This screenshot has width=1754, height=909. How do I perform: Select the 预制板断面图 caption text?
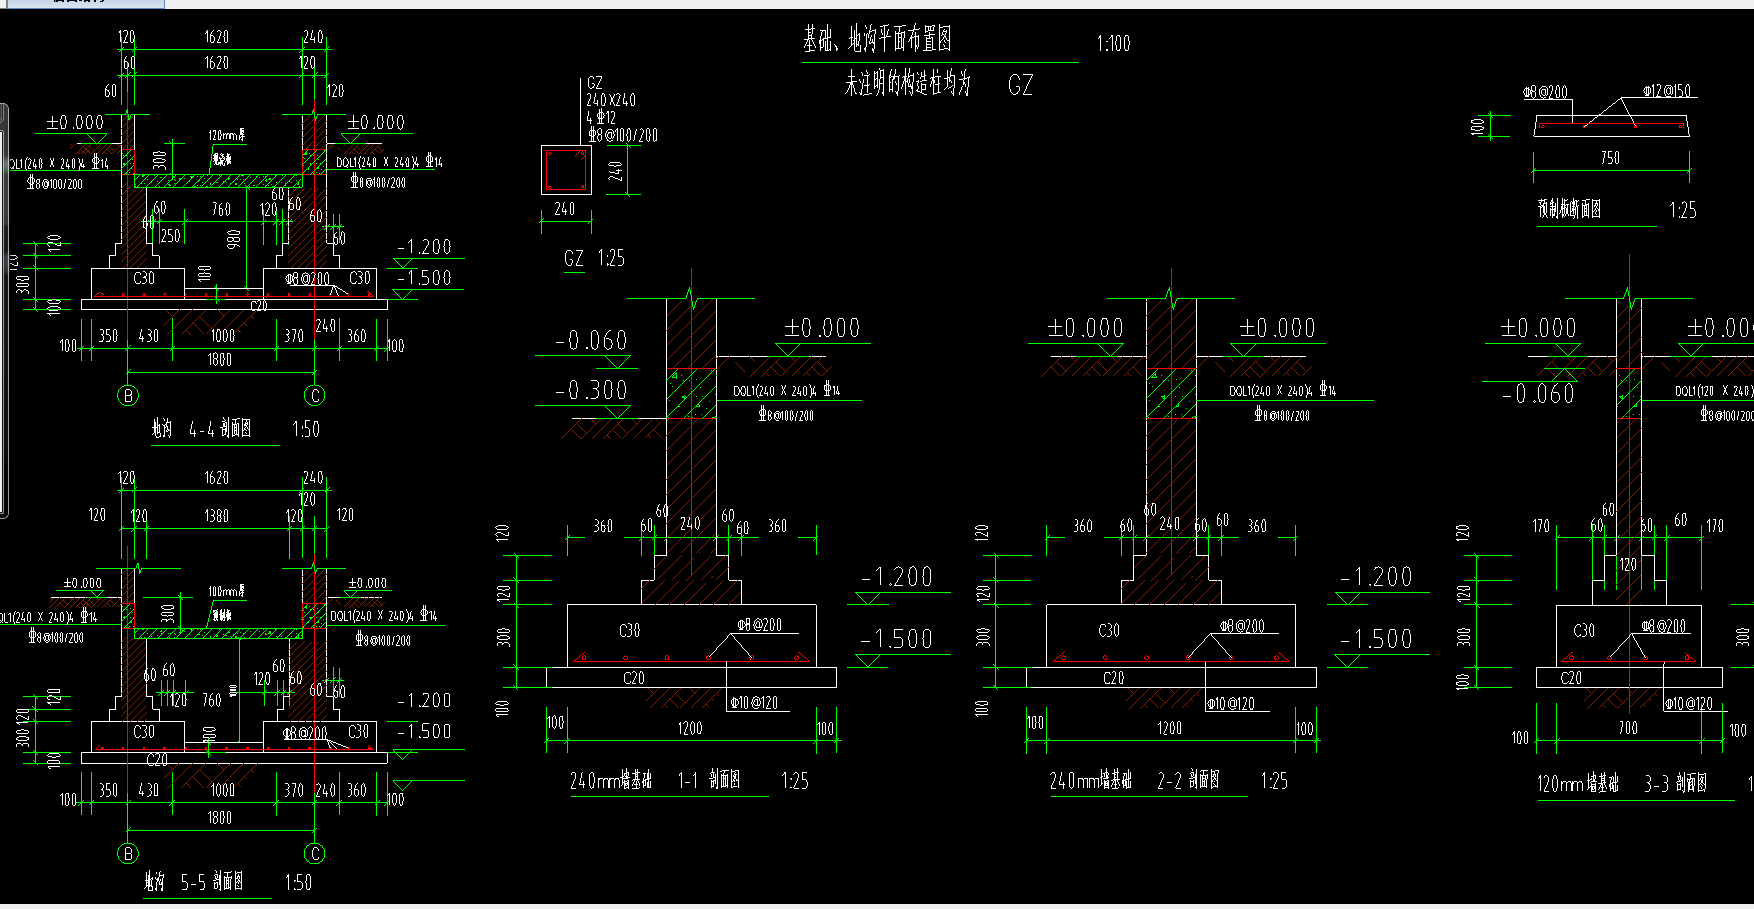pyautogui.click(x=1569, y=209)
